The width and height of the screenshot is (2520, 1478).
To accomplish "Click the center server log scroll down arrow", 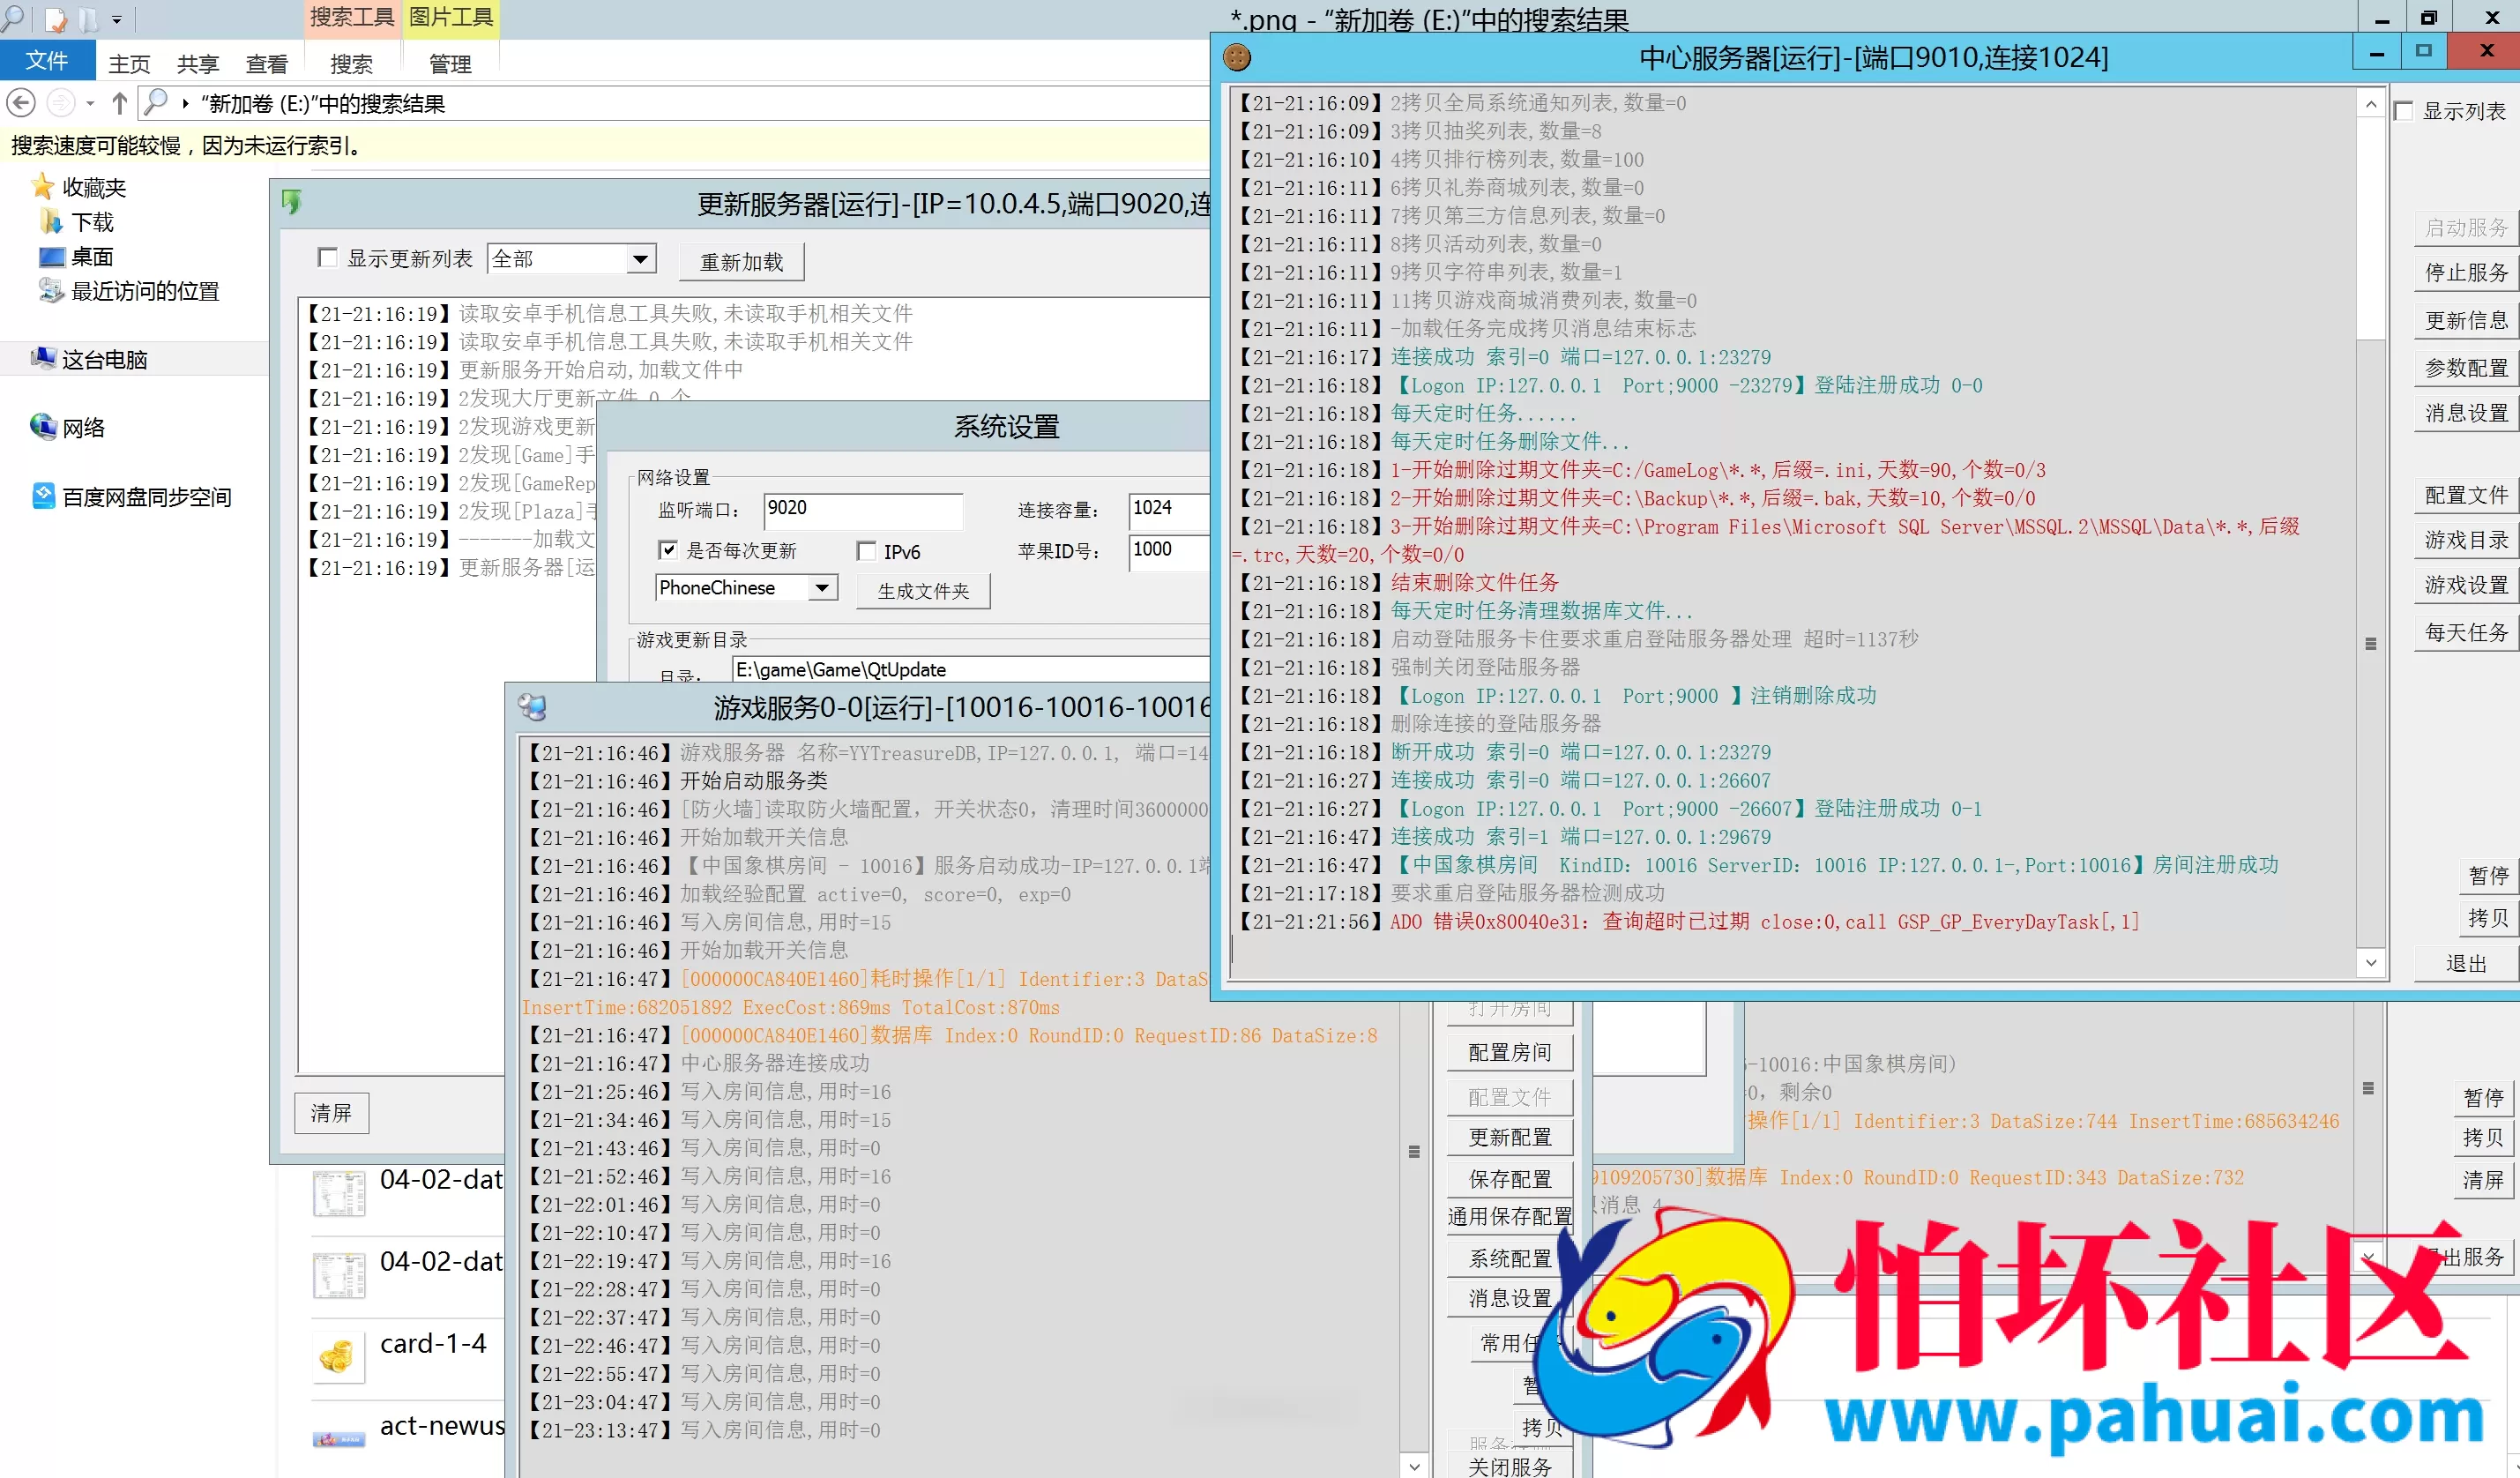I will [x=2371, y=962].
